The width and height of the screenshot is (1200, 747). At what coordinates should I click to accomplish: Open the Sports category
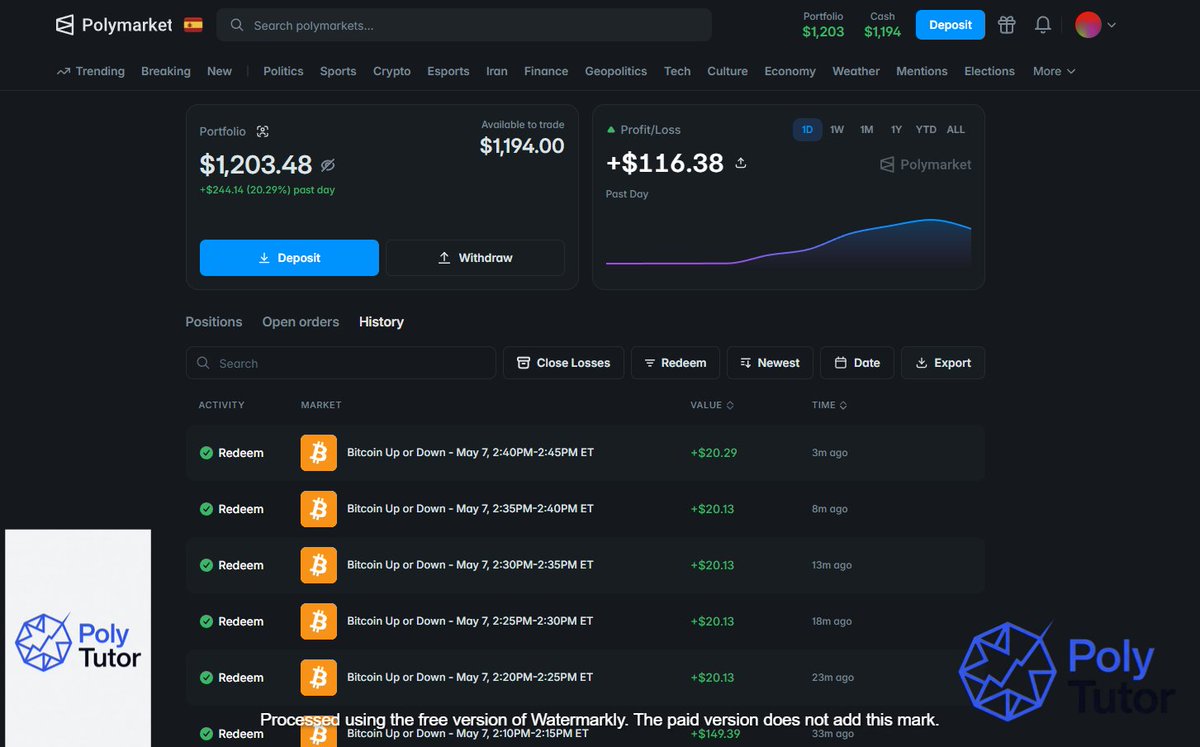(x=338, y=71)
